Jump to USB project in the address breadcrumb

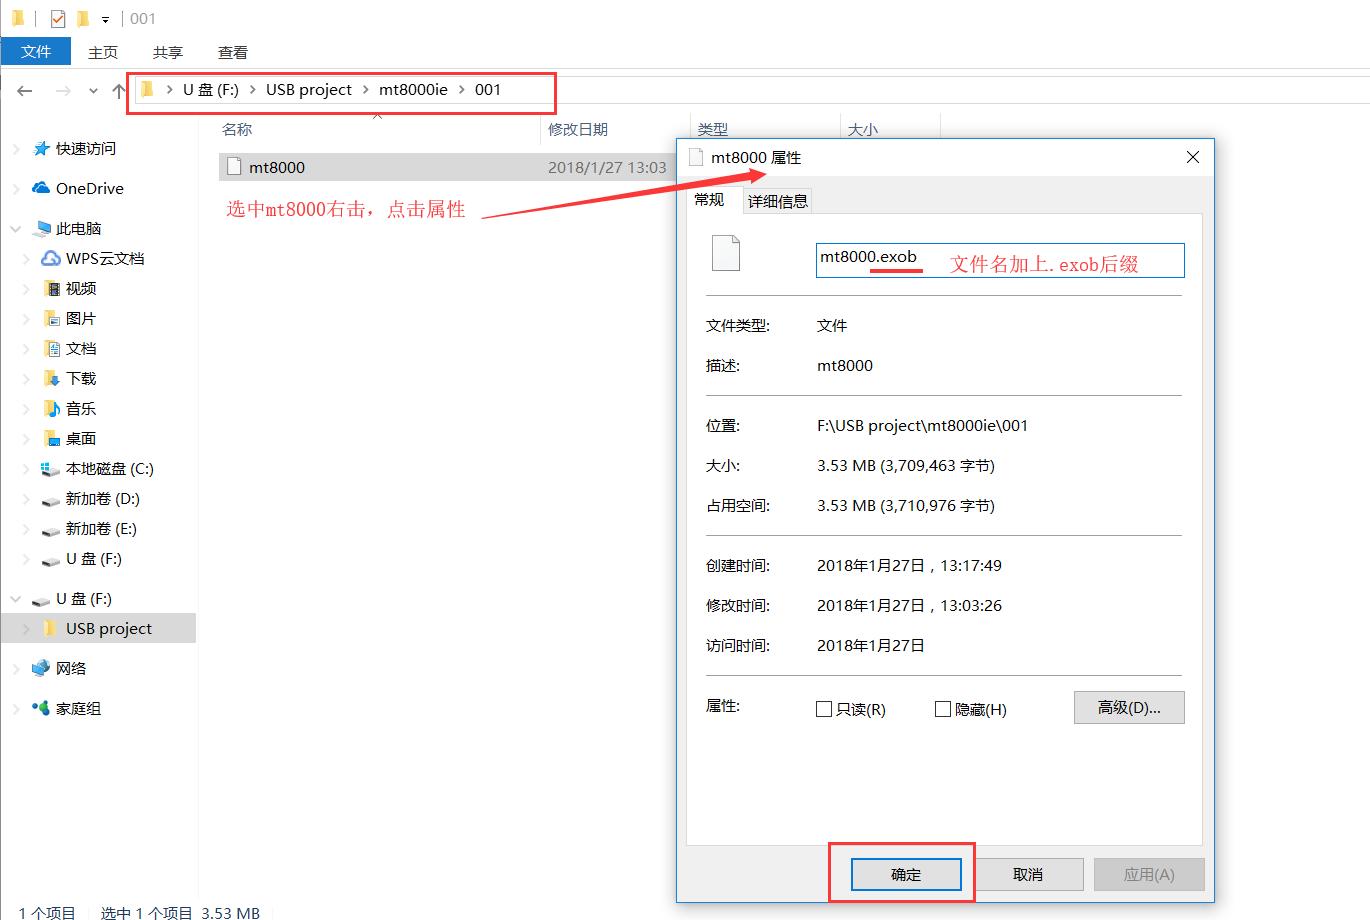pyautogui.click(x=309, y=89)
